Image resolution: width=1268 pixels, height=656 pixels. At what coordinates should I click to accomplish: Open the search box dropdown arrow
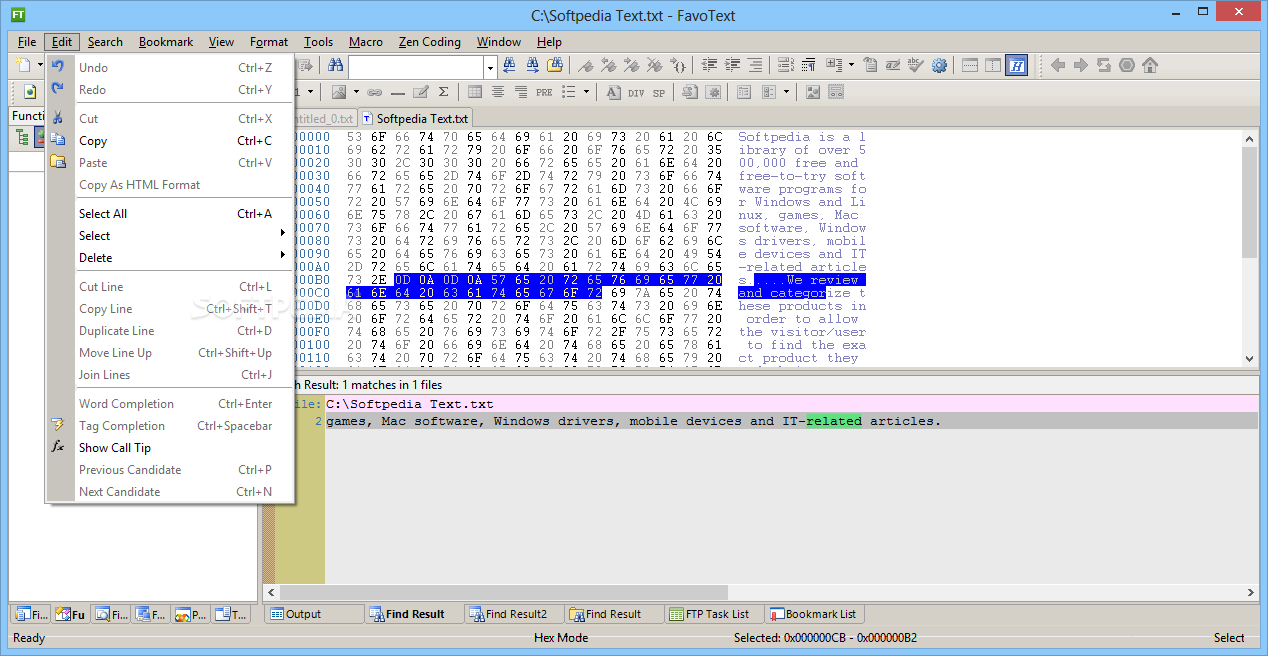point(490,67)
